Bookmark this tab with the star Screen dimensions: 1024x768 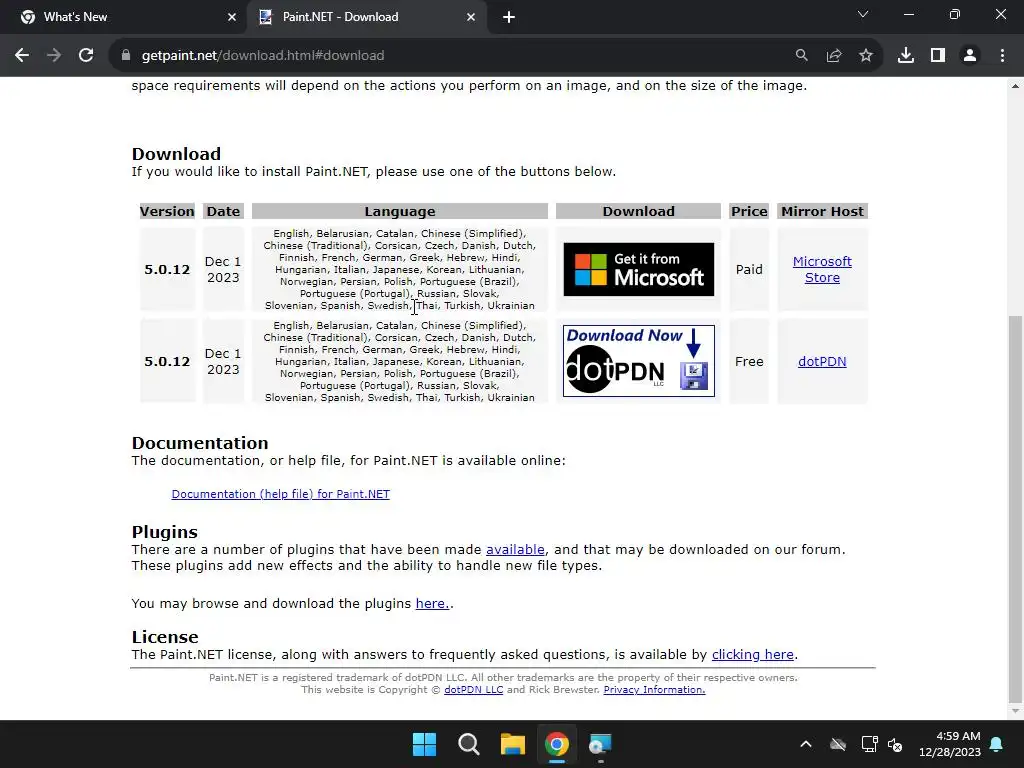[866, 56]
